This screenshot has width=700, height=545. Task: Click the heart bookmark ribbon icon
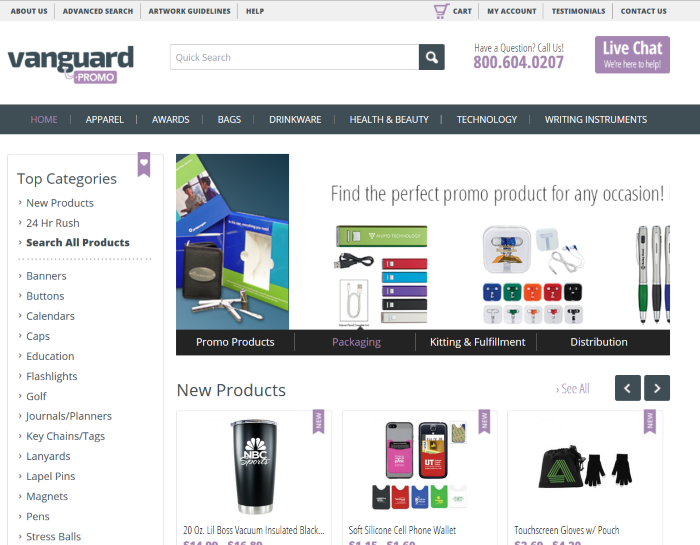144,164
